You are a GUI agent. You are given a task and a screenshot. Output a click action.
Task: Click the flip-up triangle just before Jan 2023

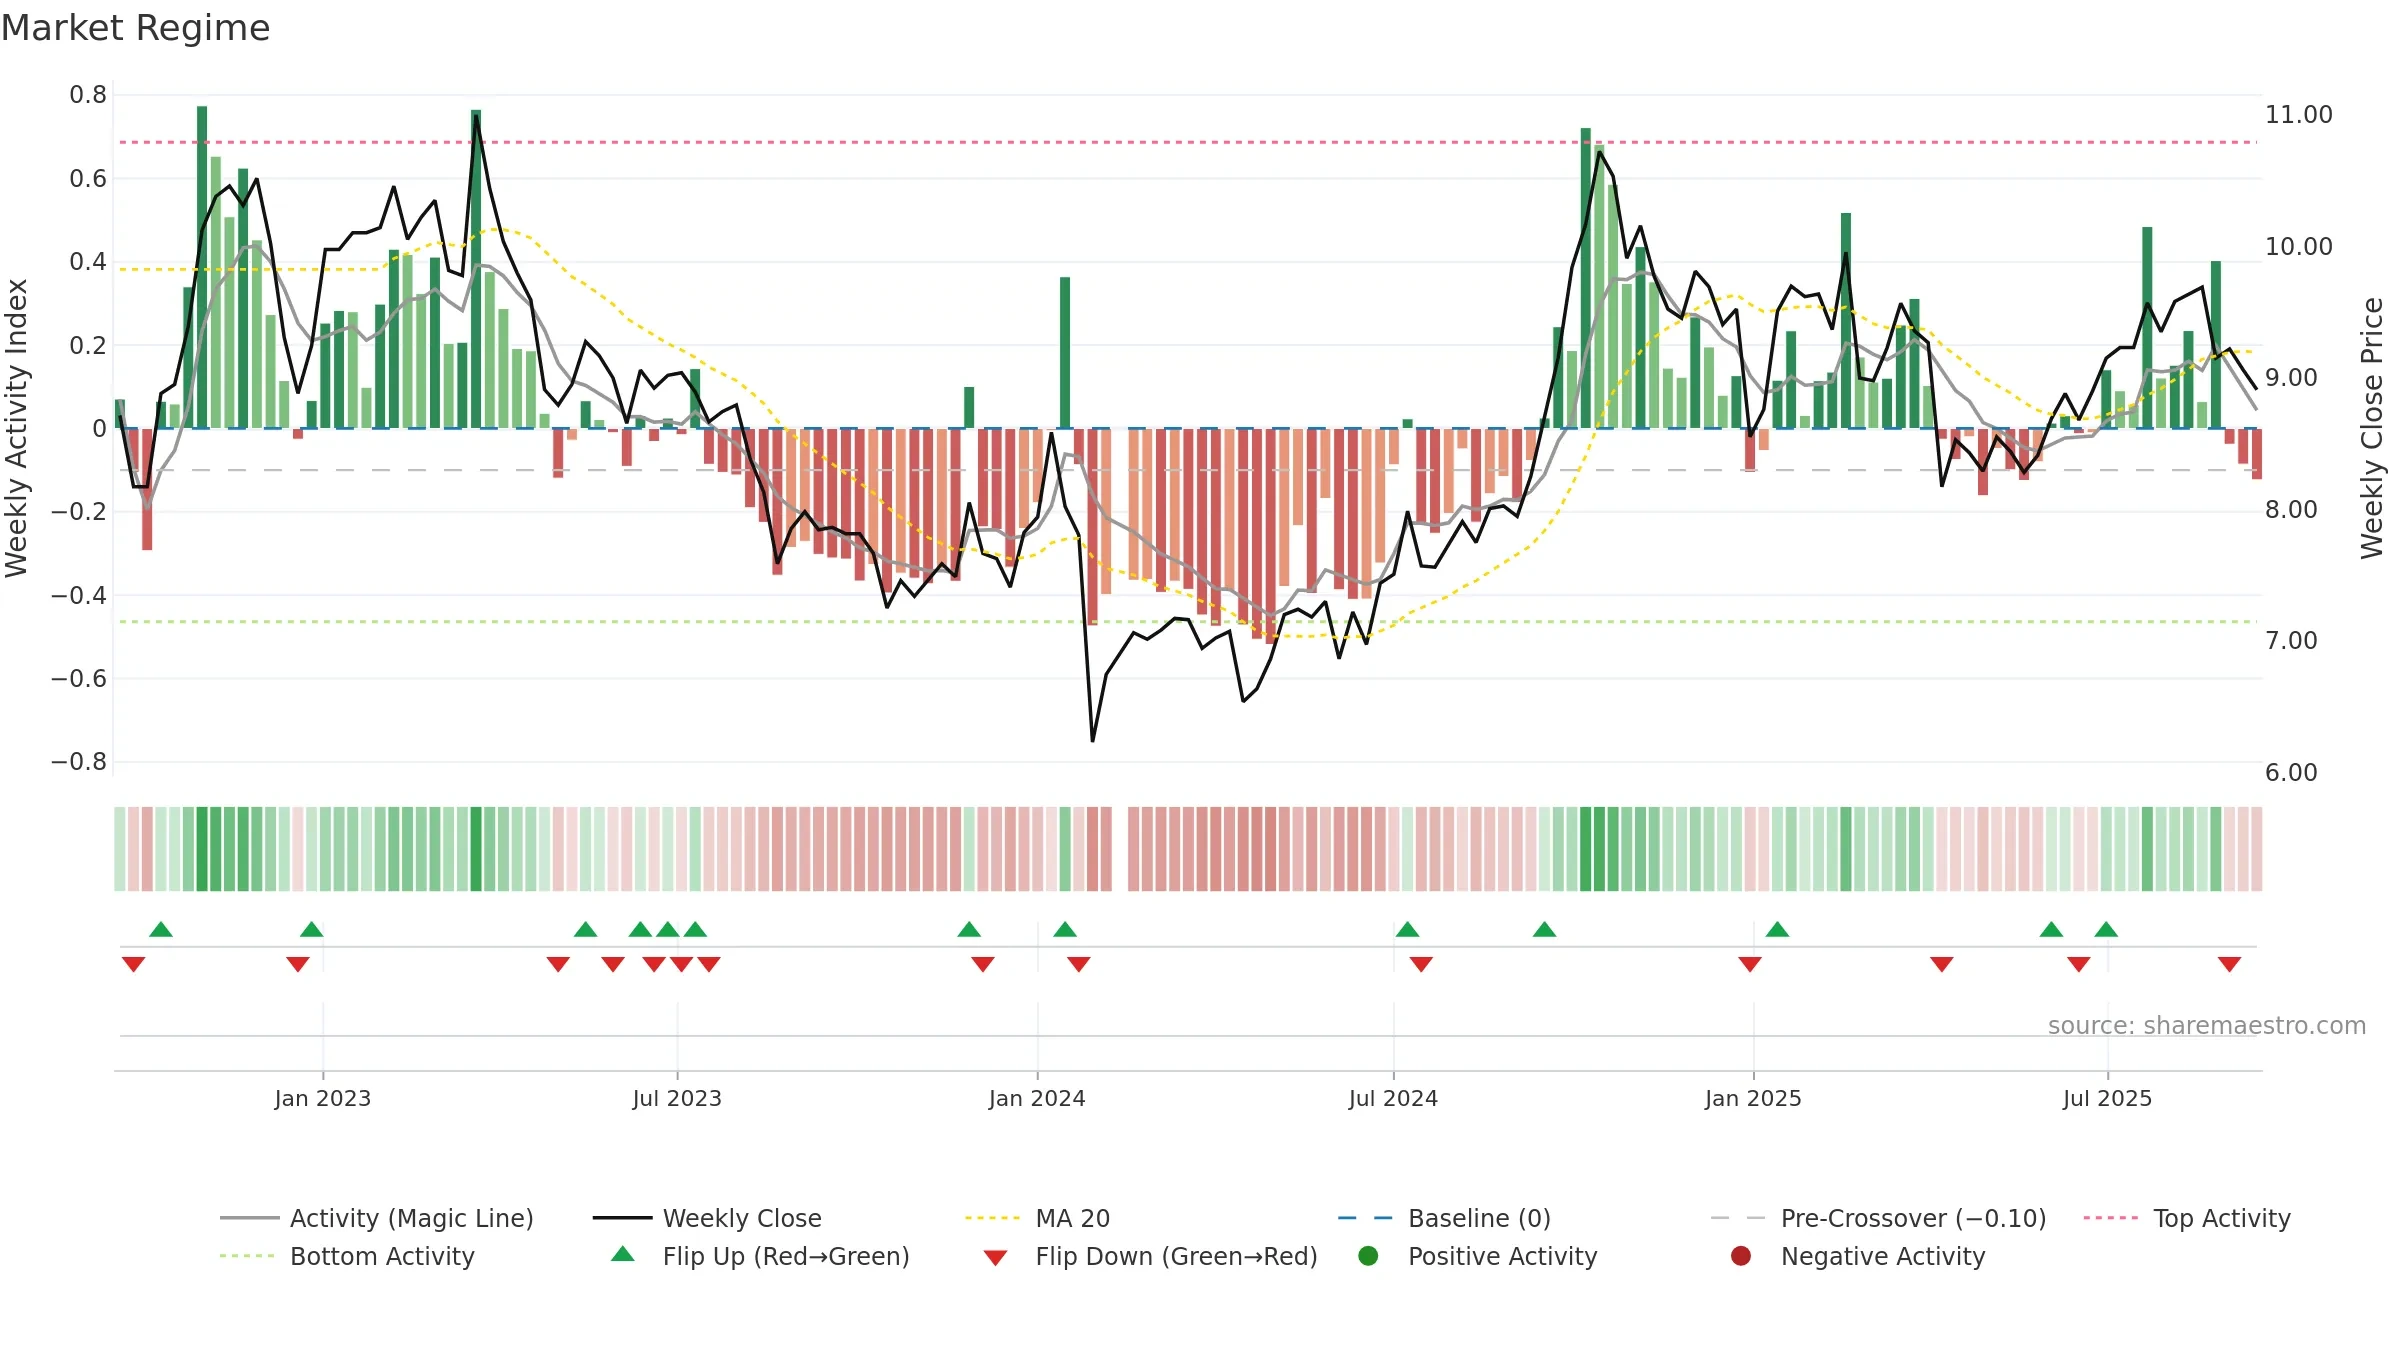(x=311, y=930)
